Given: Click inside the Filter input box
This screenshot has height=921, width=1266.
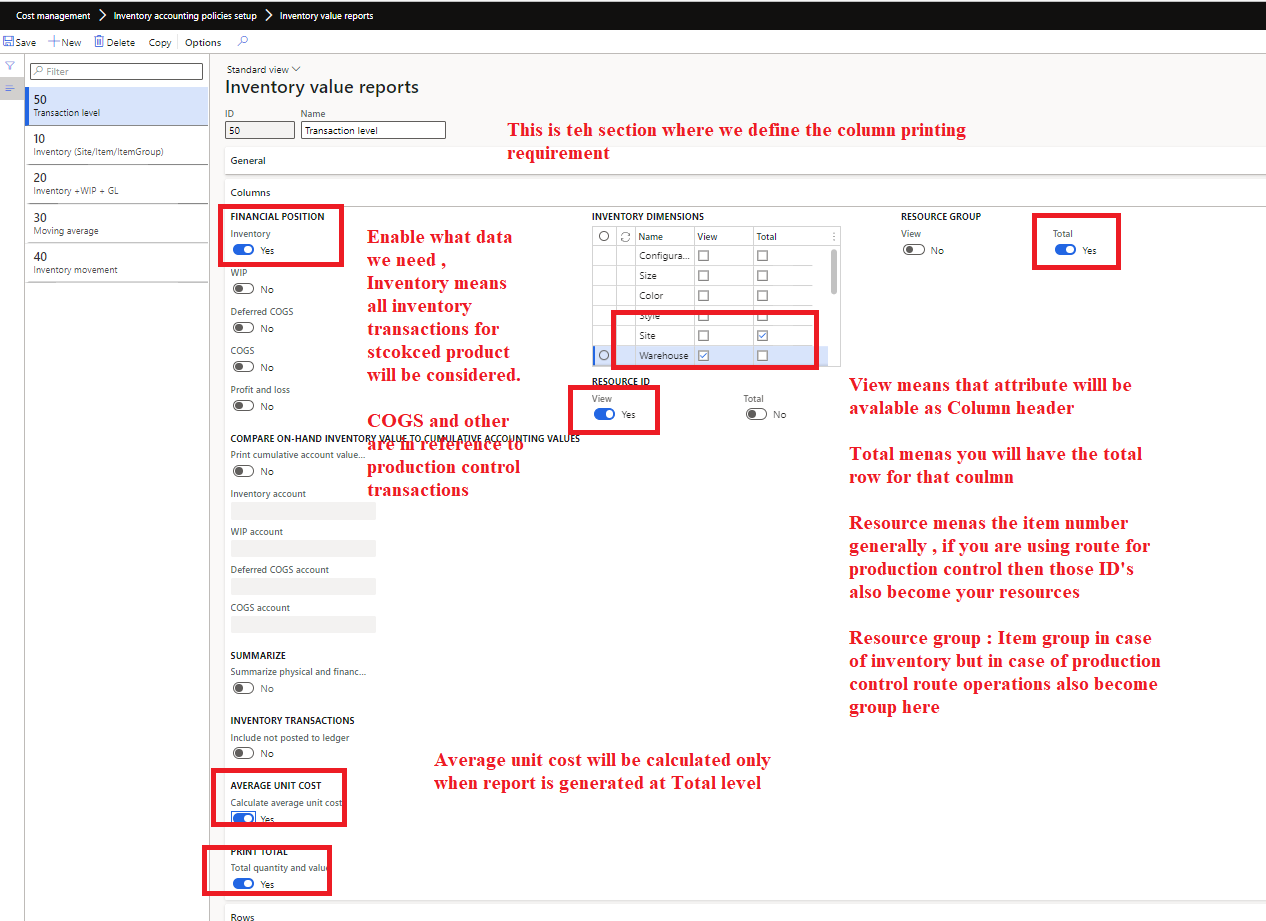Looking at the screenshot, I should tap(115, 72).
